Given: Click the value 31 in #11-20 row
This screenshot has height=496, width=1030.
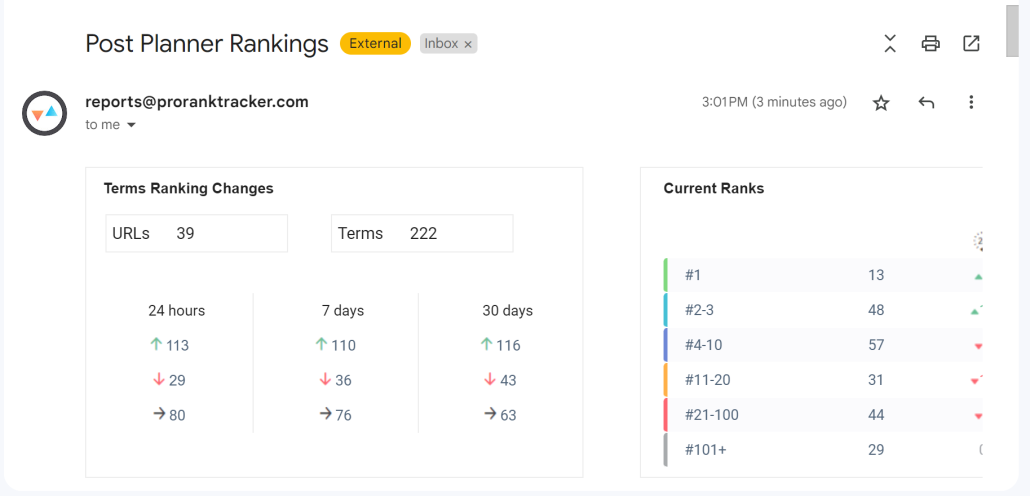Looking at the screenshot, I should click(x=876, y=380).
